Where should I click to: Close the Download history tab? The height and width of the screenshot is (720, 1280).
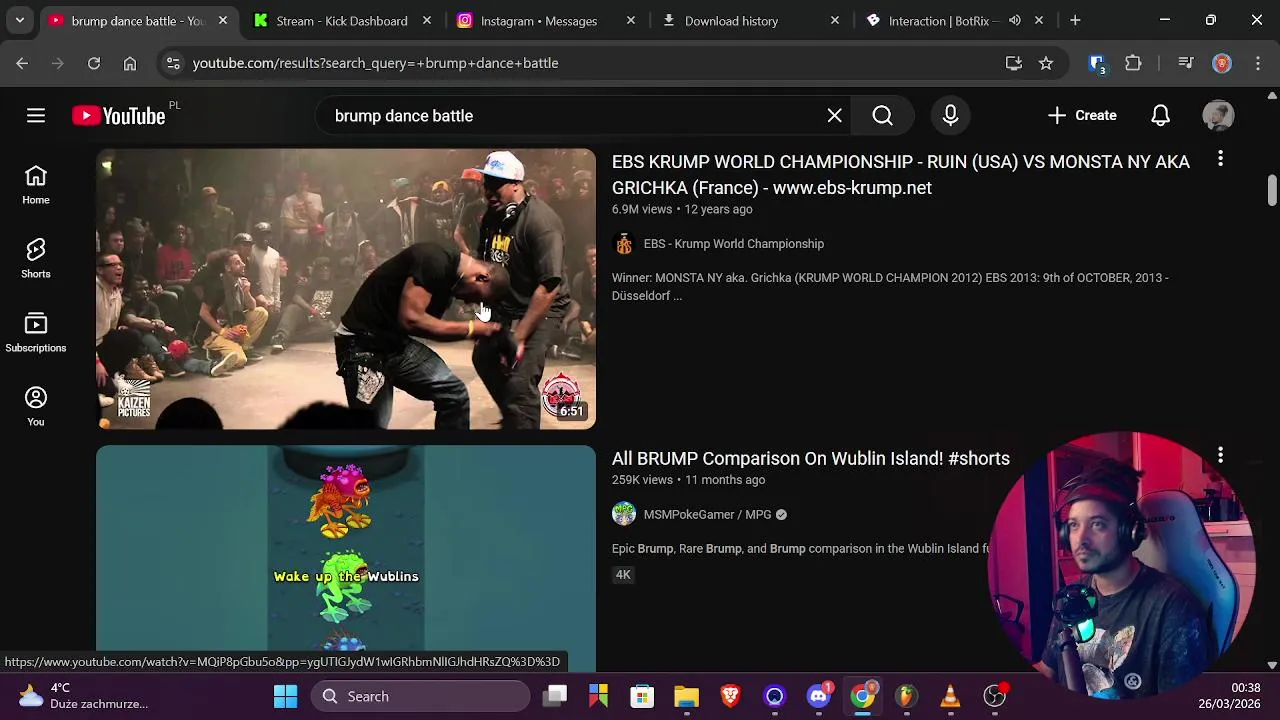(x=835, y=20)
